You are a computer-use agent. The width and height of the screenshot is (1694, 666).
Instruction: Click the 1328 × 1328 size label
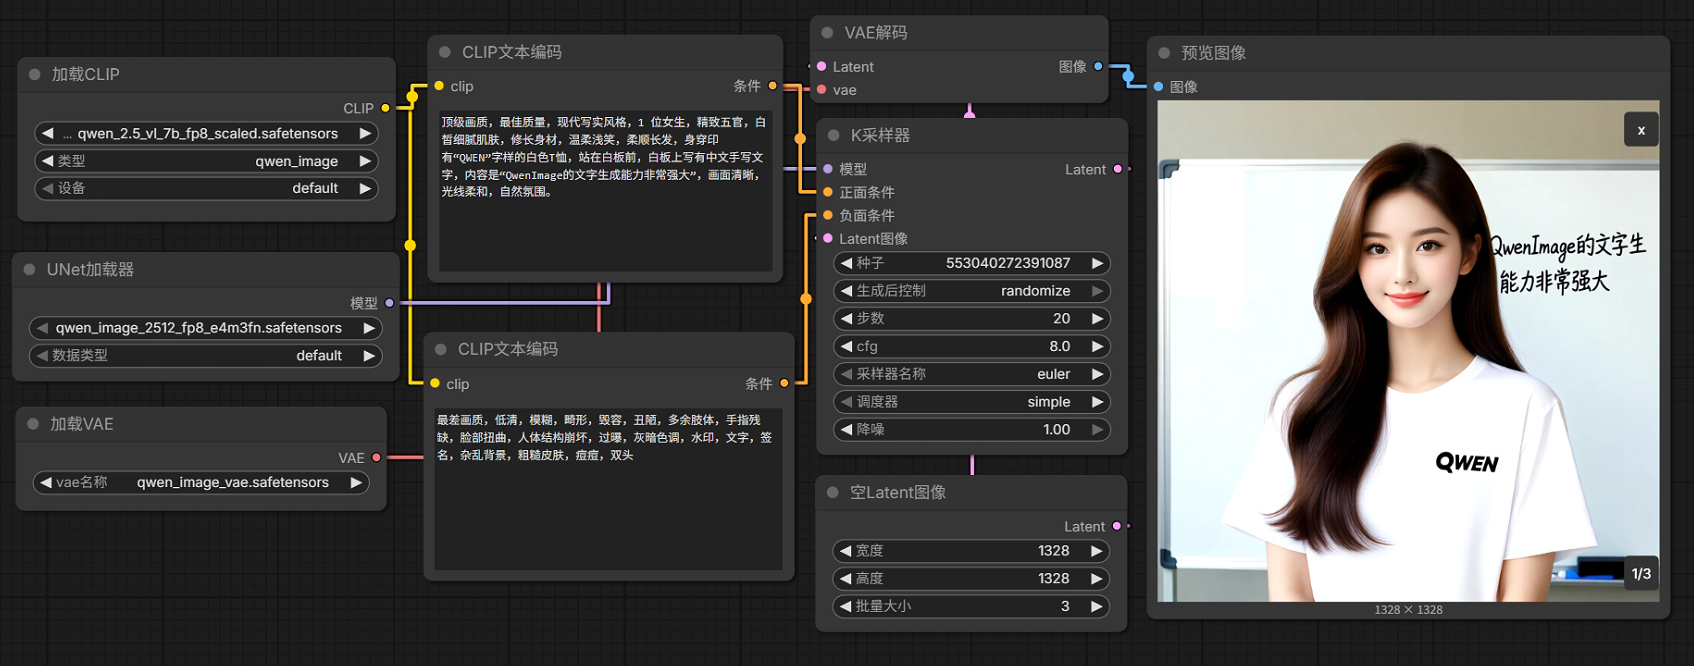1408,609
